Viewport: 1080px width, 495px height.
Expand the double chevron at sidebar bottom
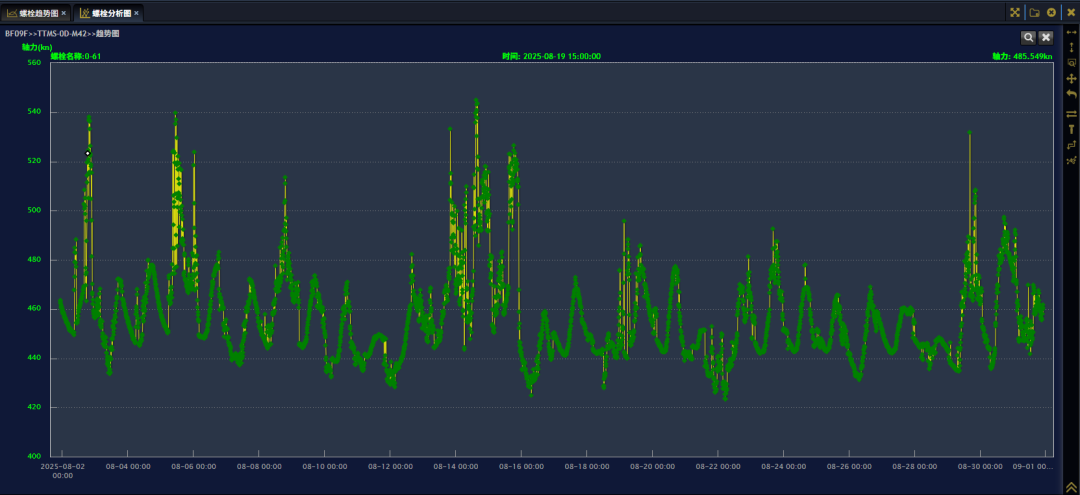coord(1071,486)
